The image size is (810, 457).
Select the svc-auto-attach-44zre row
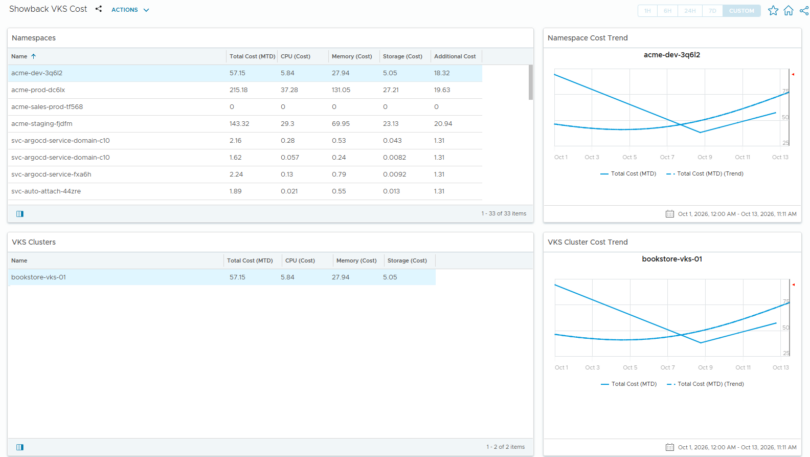click(x=245, y=192)
